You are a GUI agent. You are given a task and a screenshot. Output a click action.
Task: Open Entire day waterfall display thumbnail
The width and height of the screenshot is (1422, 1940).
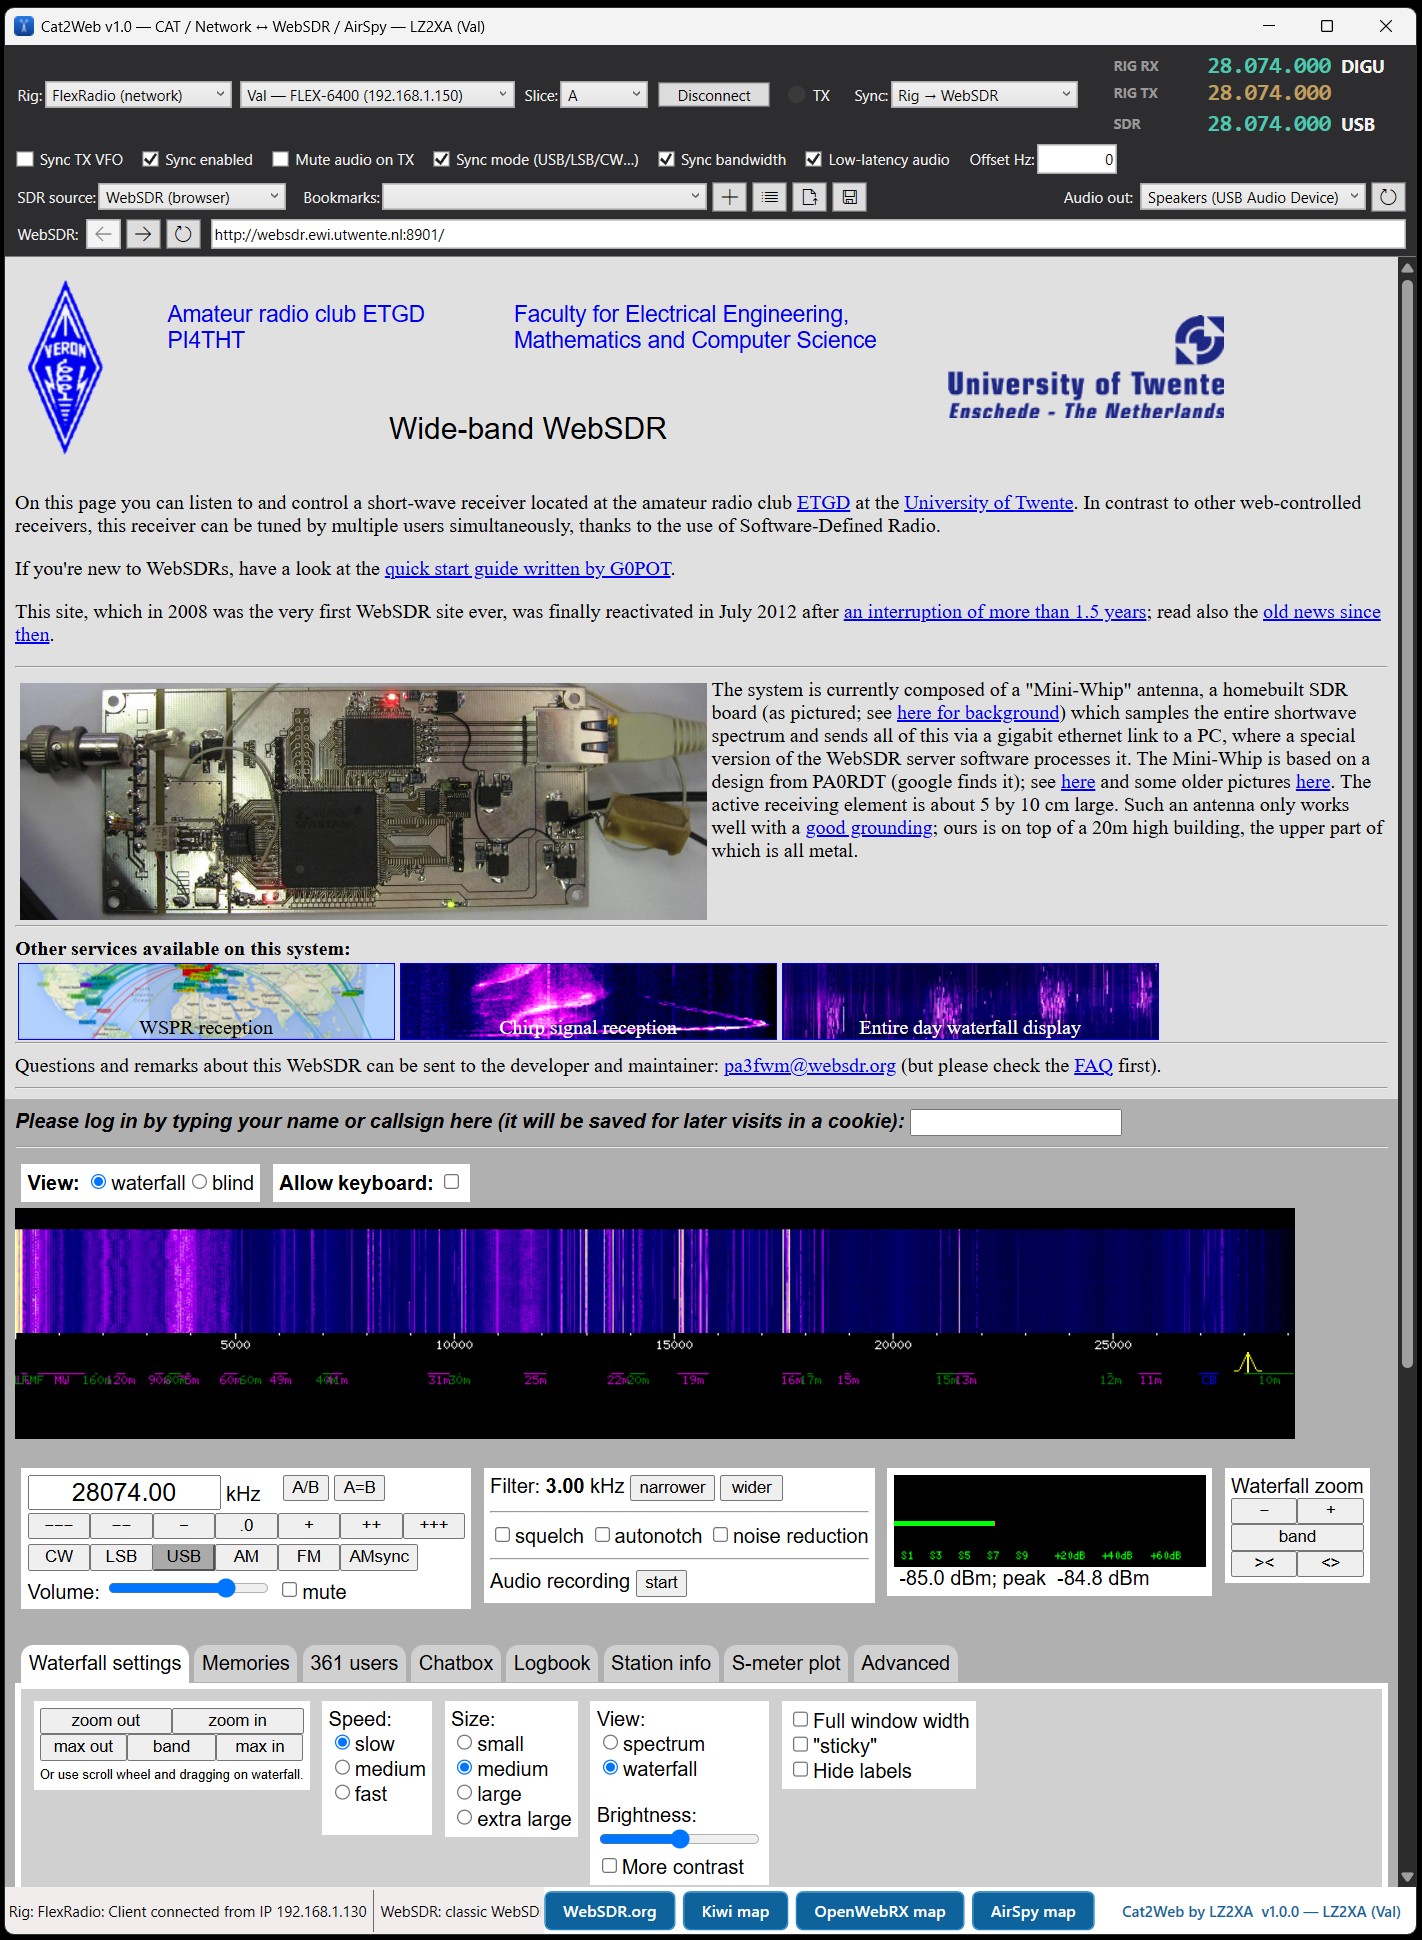(970, 1001)
